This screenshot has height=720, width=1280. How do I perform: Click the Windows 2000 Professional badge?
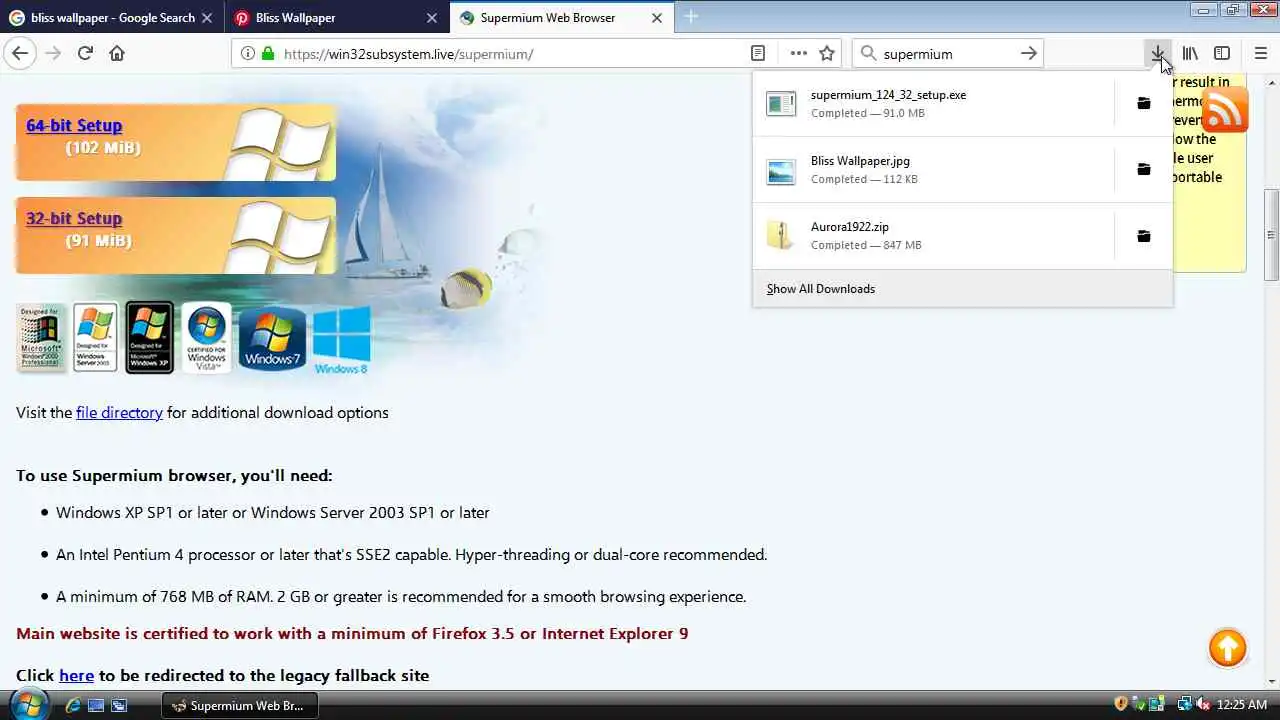tap(41, 338)
